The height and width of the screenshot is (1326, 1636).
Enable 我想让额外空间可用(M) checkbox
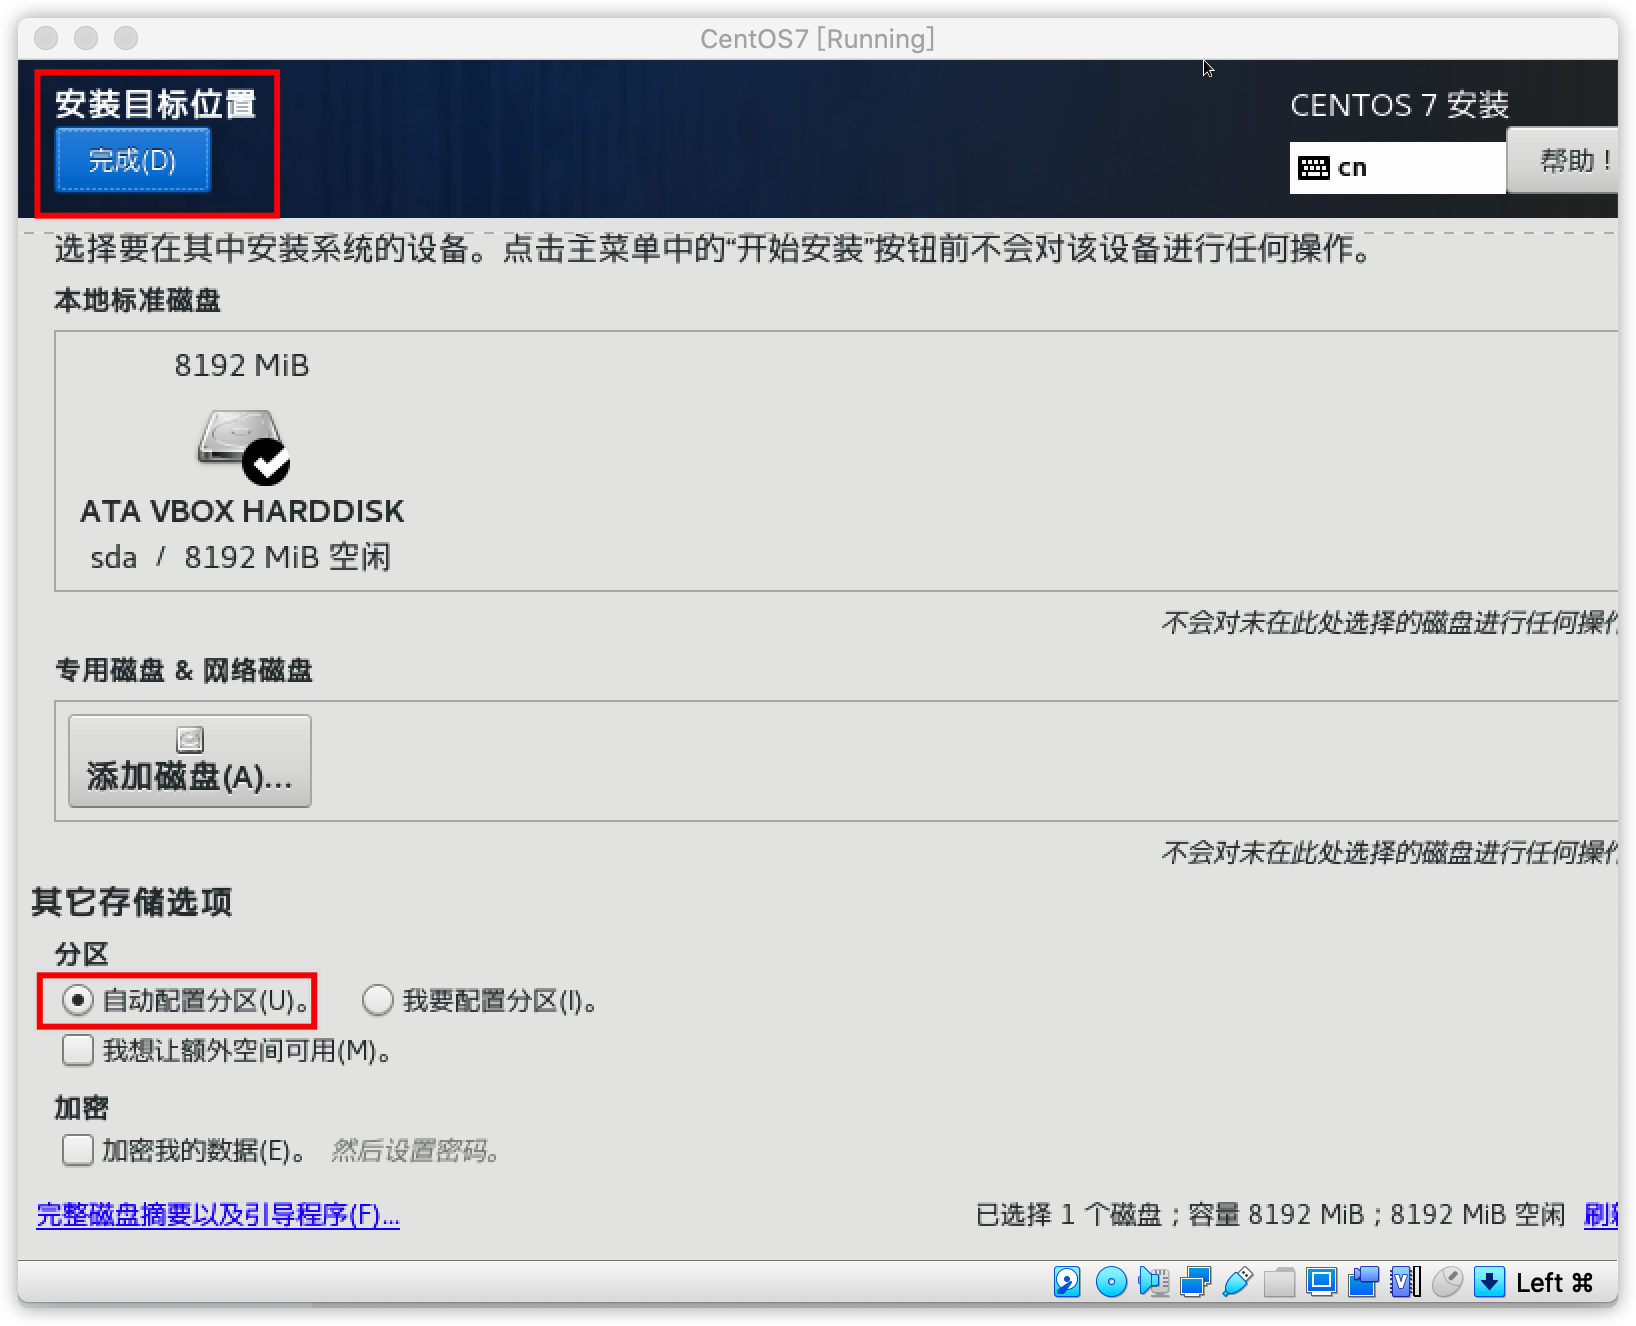tap(78, 1050)
